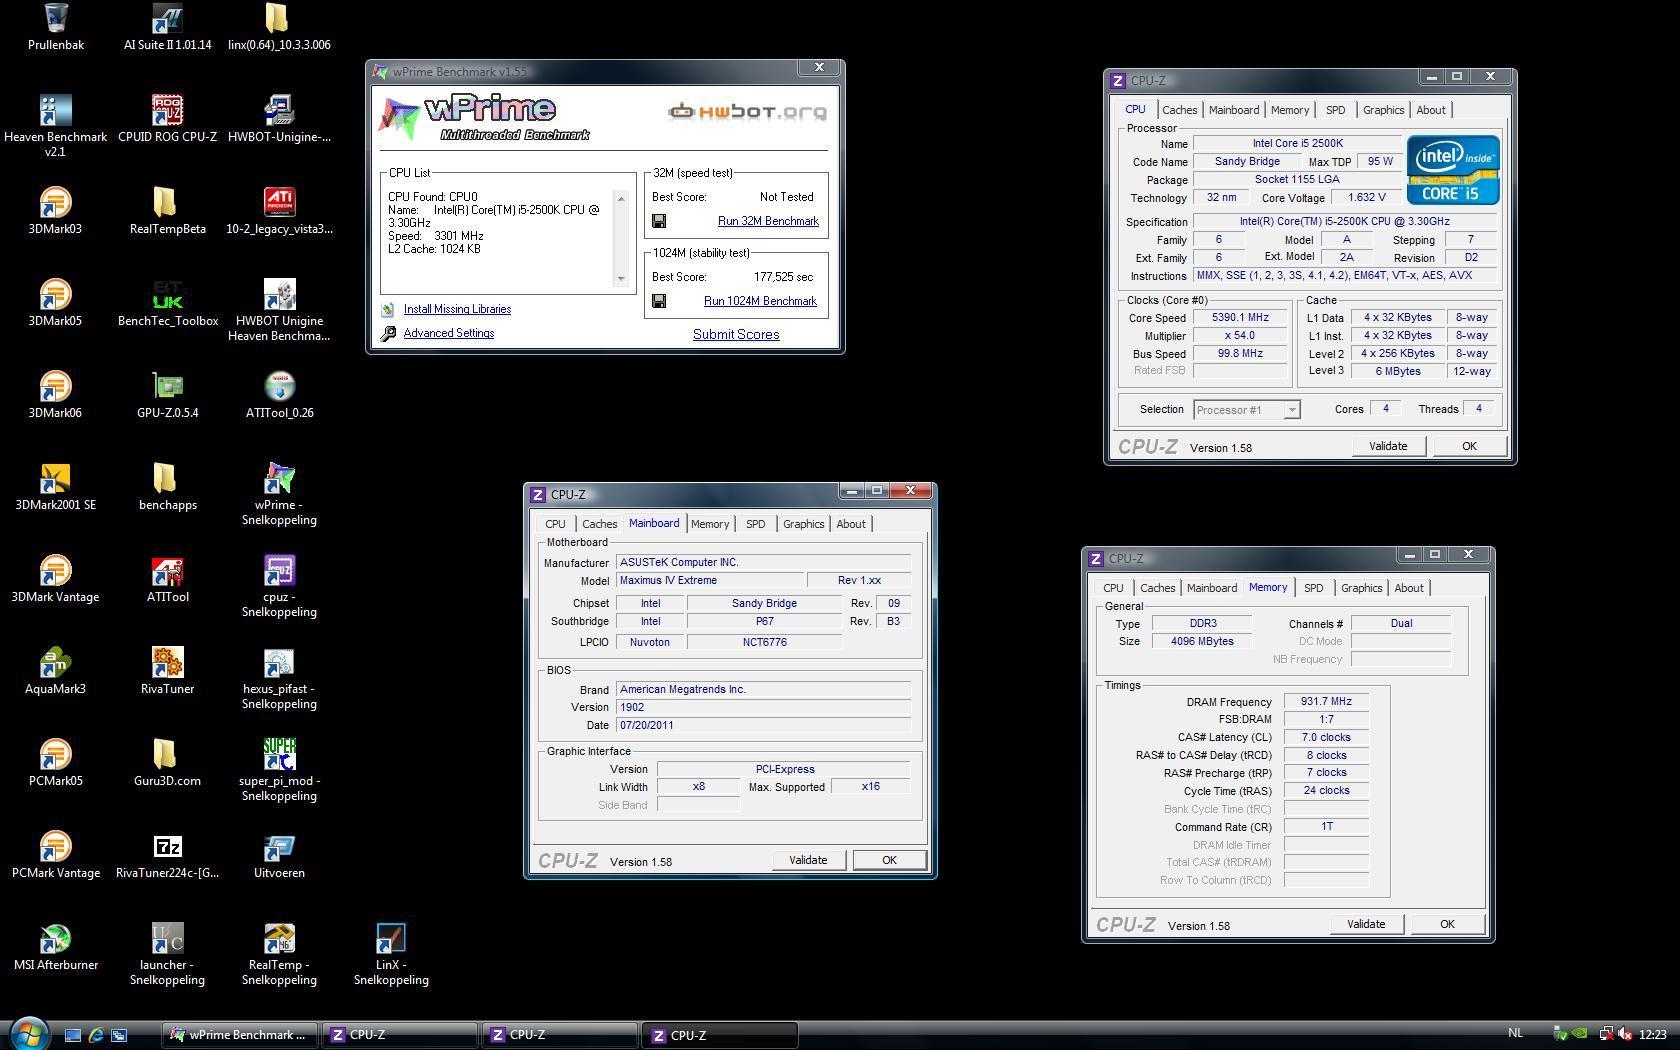Click Show Desktop quick launch icon
1680x1050 pixels.
click(73, 1035)
